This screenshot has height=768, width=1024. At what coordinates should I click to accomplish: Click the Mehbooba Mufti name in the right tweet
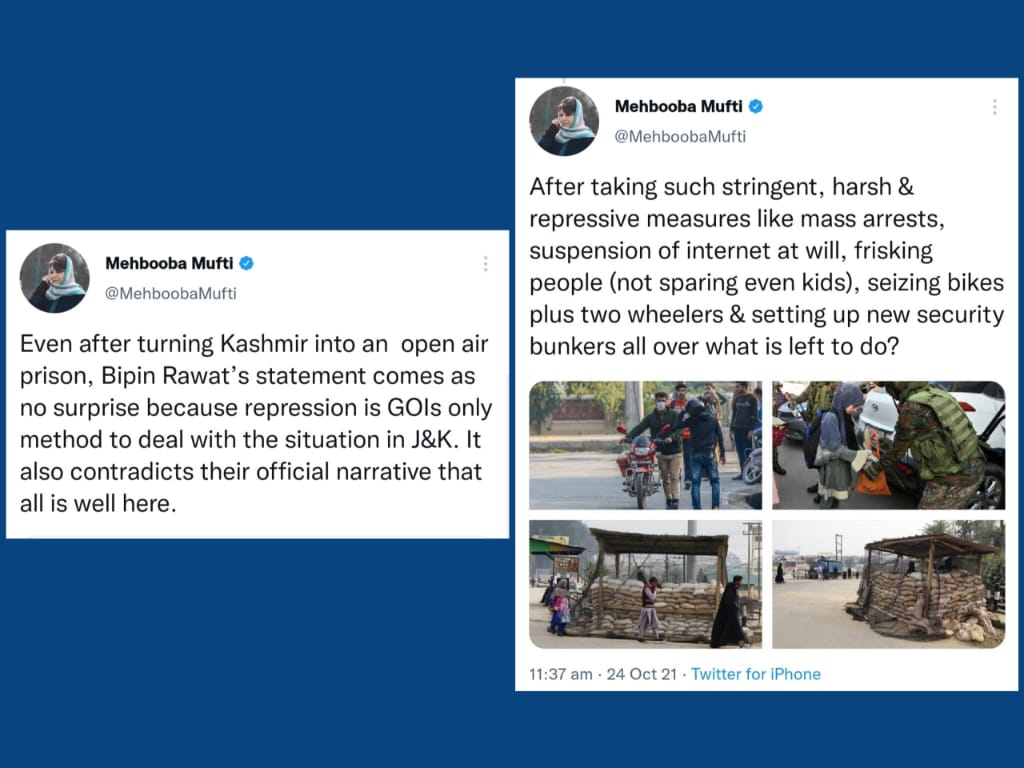(x=679, y=106)
